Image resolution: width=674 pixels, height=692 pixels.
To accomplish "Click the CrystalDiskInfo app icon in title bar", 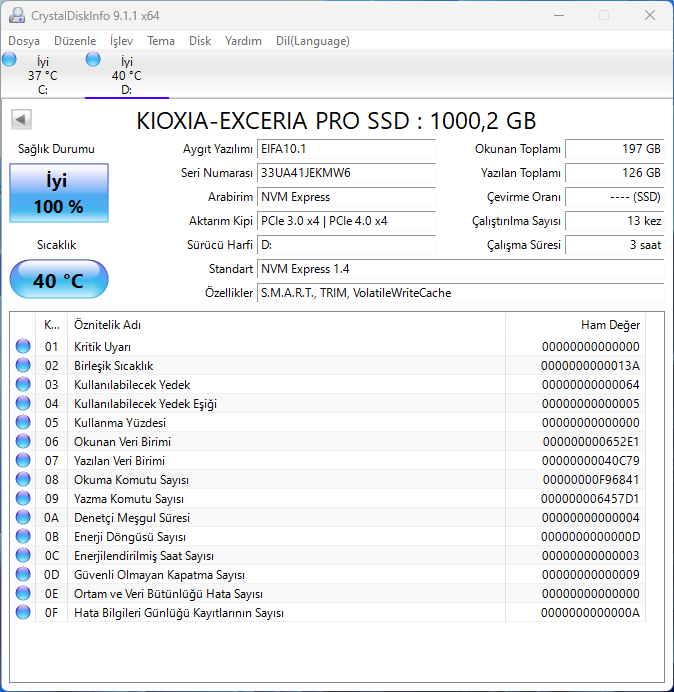I will tap(17, 16).
